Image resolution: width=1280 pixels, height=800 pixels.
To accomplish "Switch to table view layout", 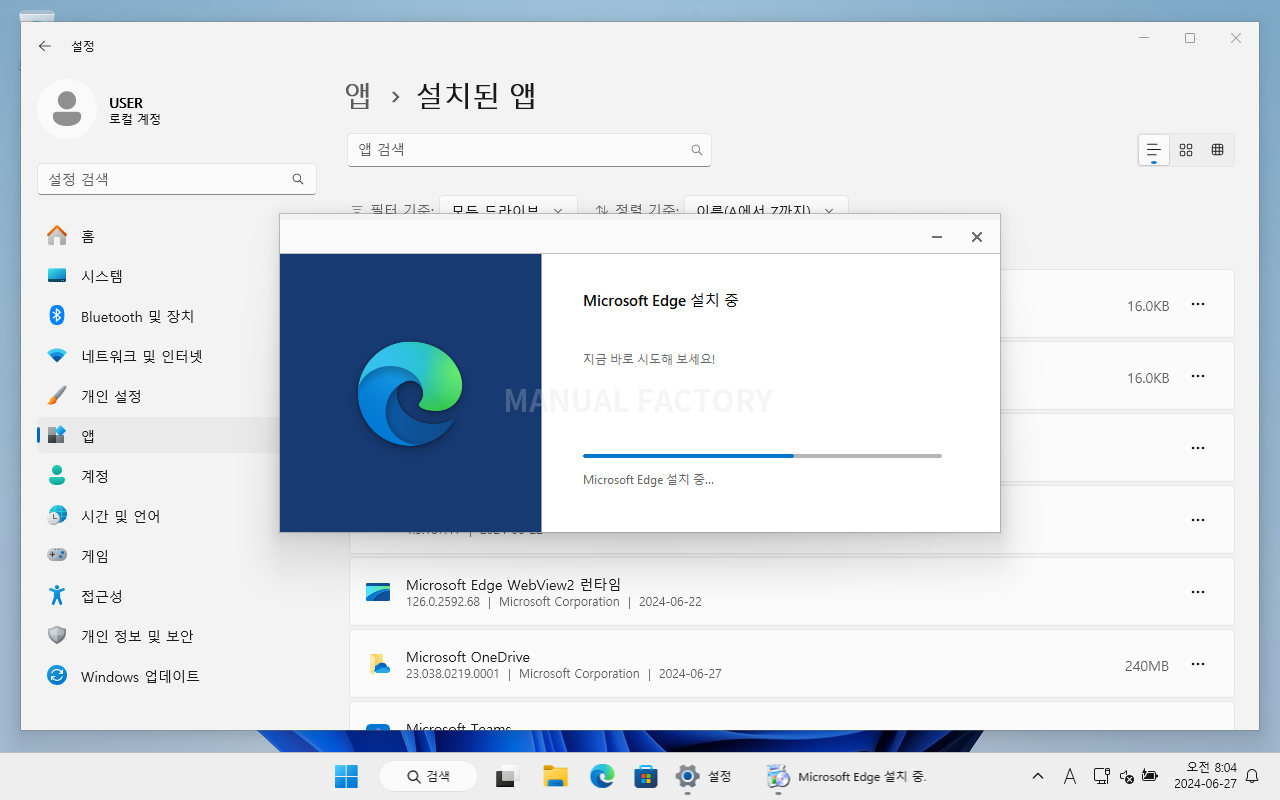I will pyautogui.click(x=1217, y=150).
